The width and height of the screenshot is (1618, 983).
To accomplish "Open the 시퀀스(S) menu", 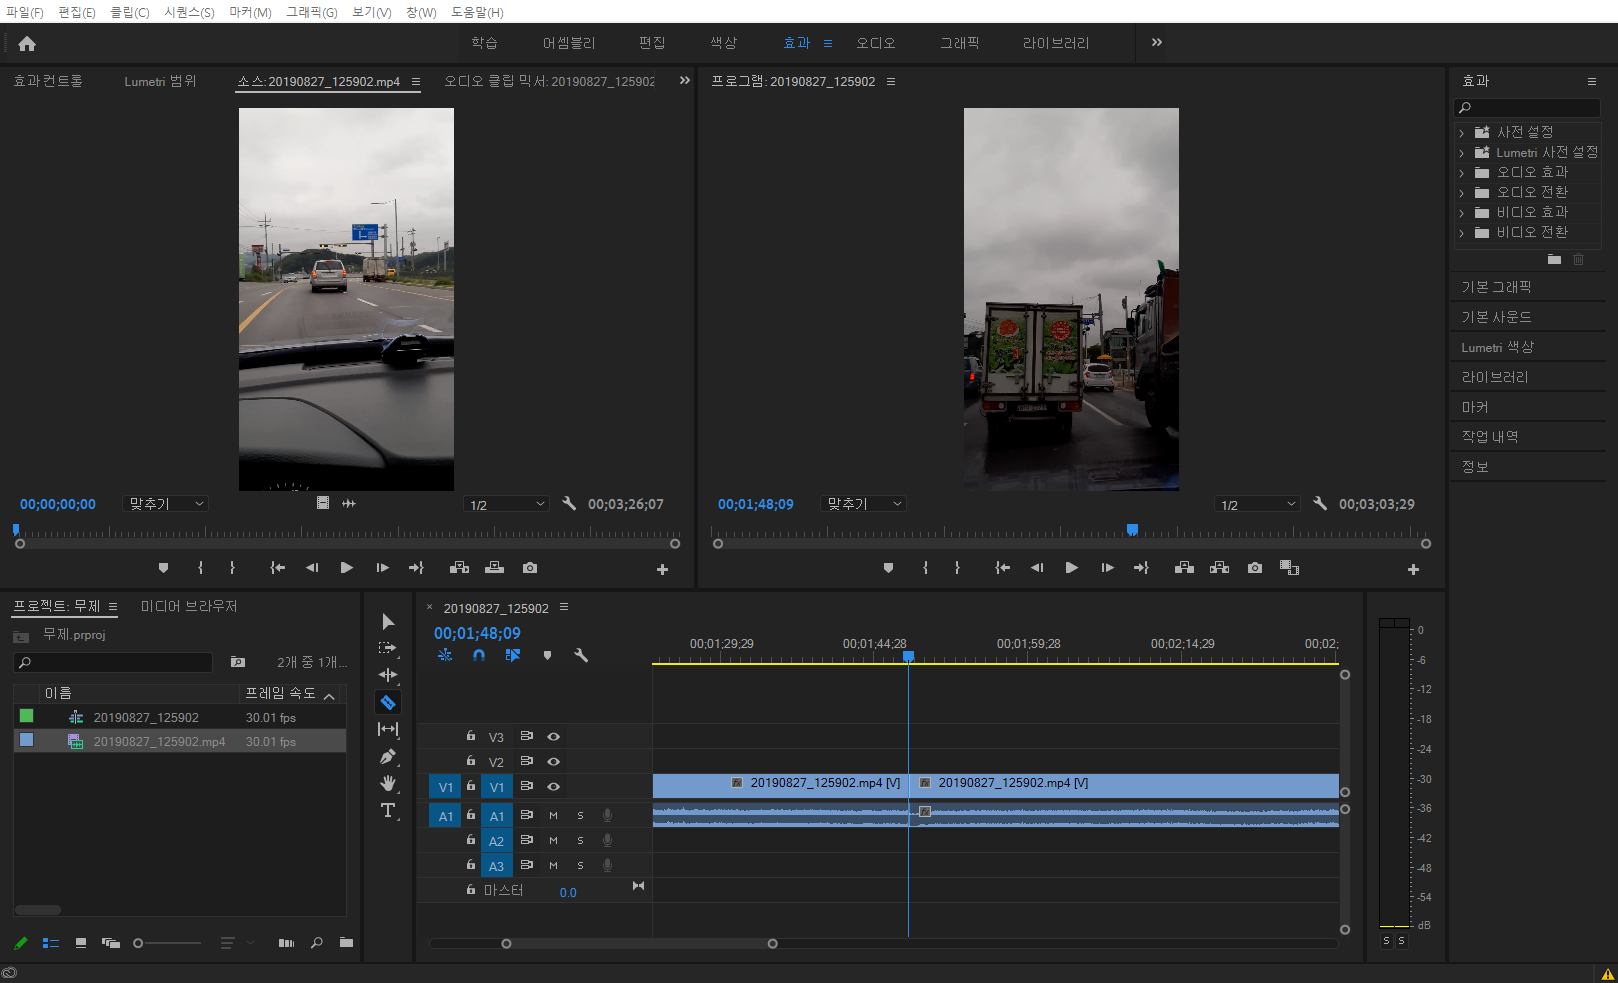I will coord(189,12).
